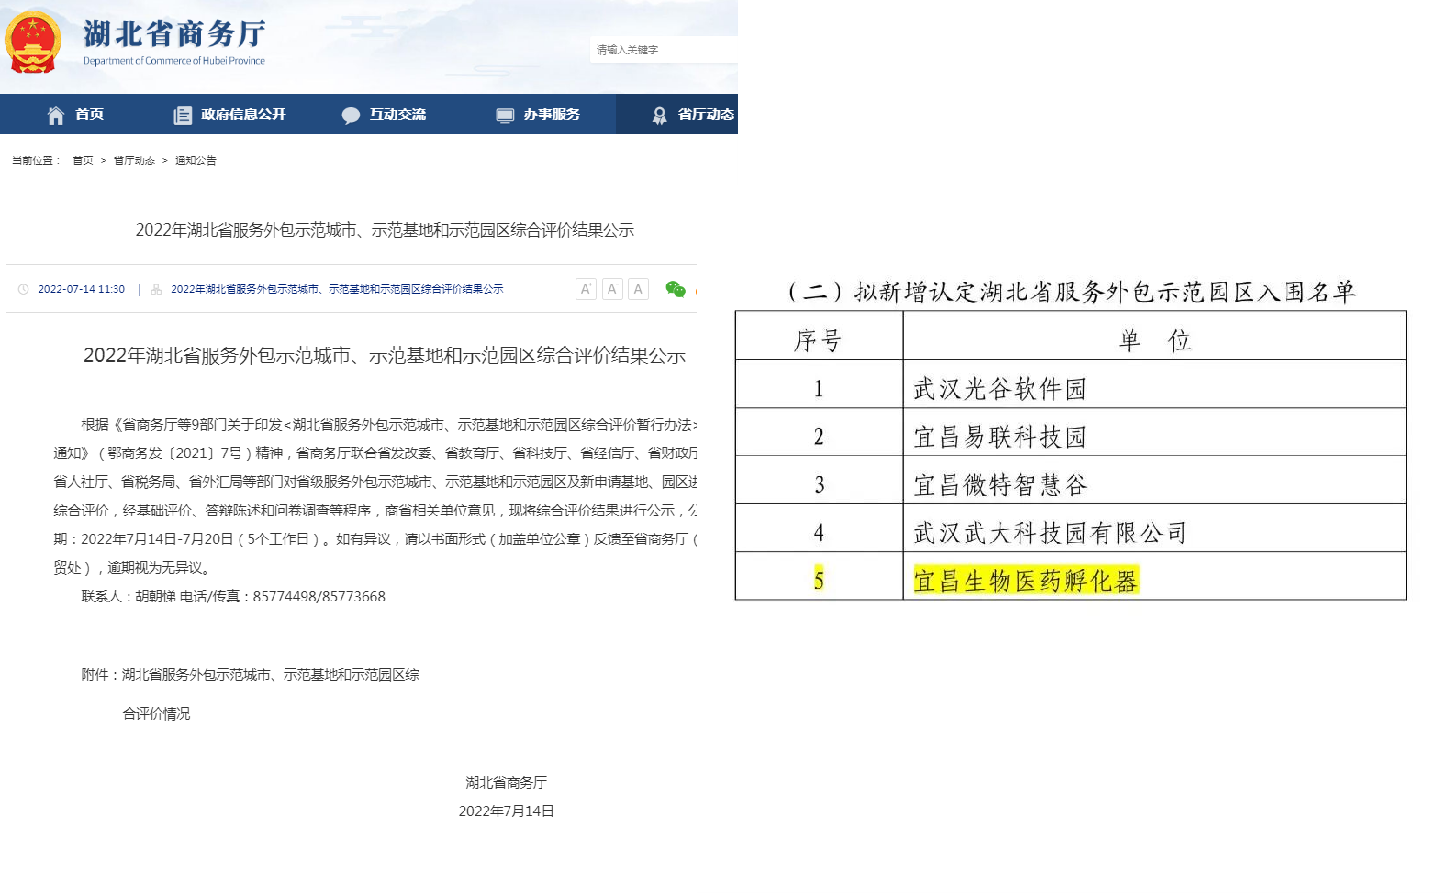Click the 湖北省商务厅 site title
This screenshot has width=1450, height=893.
pyautogui.click(x=174, y=33)
